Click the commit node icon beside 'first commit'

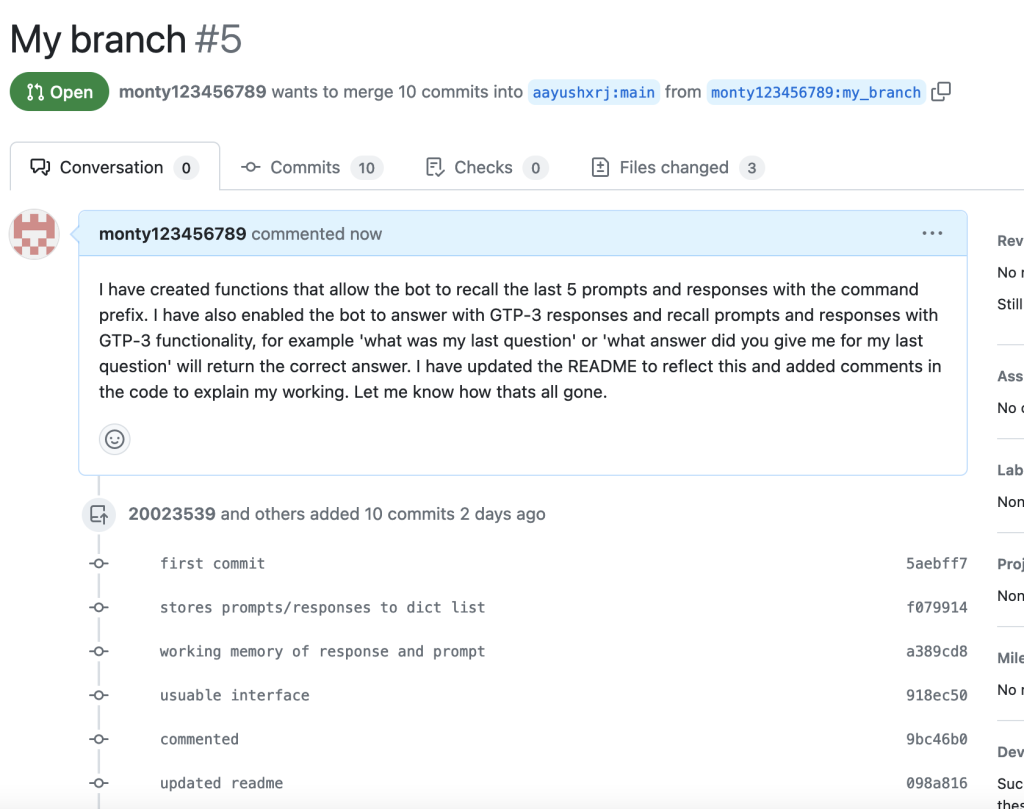point(99,563)
